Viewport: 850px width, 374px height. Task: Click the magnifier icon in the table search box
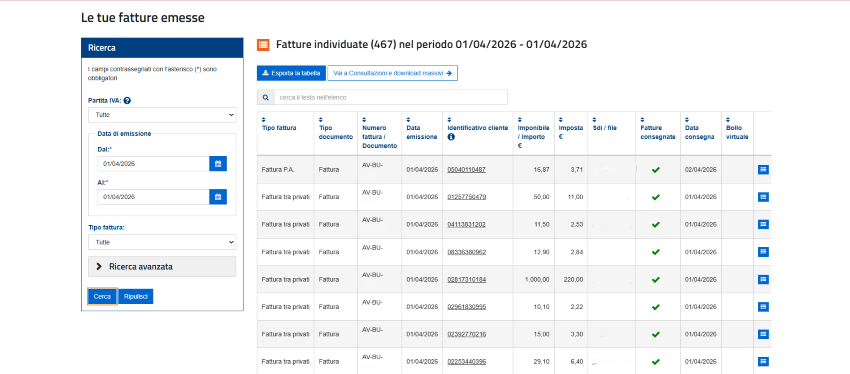pyautogui.click(x=266, y=98)
